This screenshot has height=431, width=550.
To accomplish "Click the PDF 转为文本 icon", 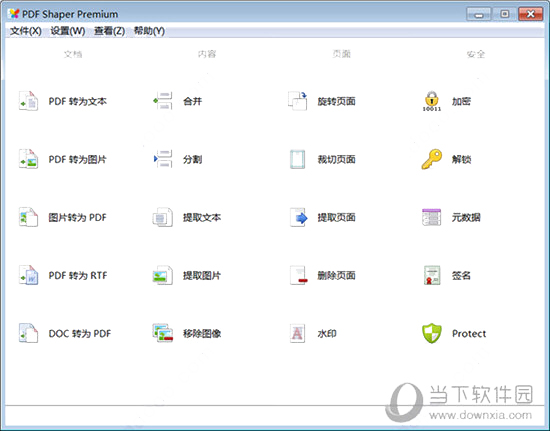I will [x=28, y=101].
